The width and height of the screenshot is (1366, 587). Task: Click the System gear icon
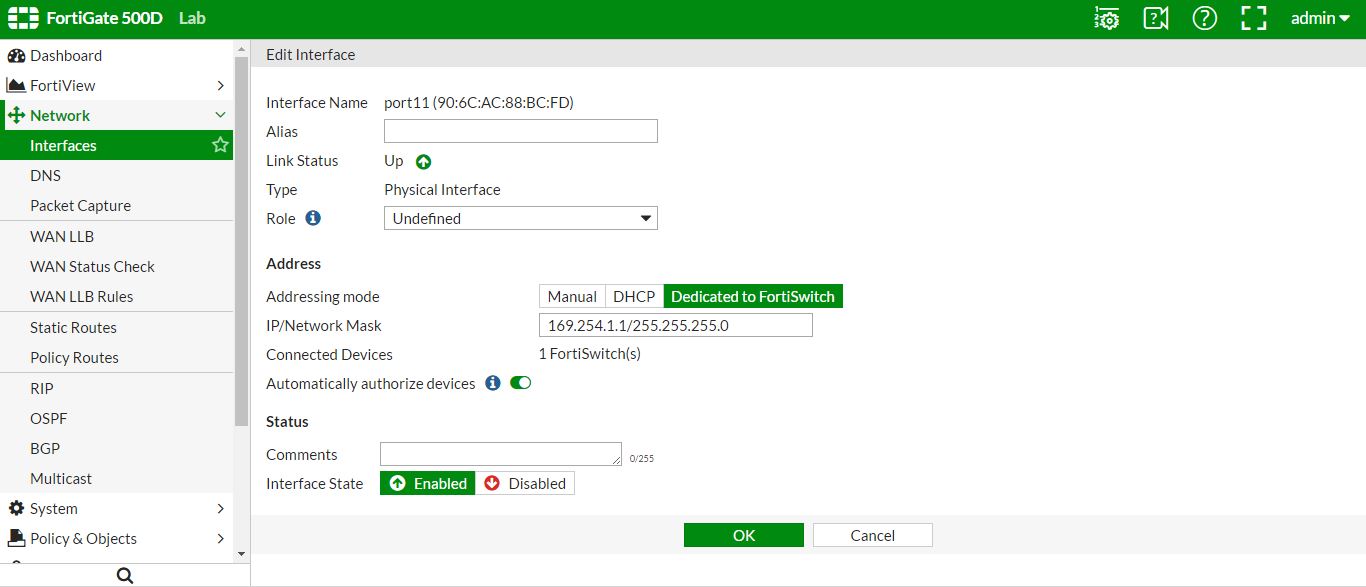16,508
